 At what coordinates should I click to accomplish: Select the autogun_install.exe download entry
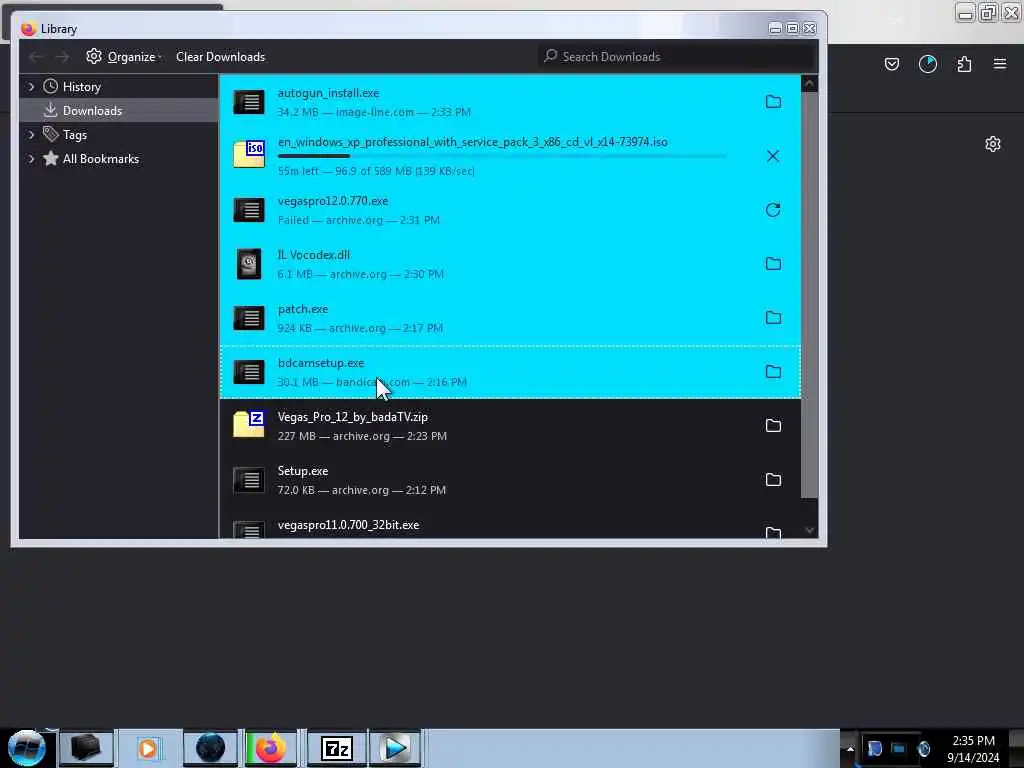510,102
